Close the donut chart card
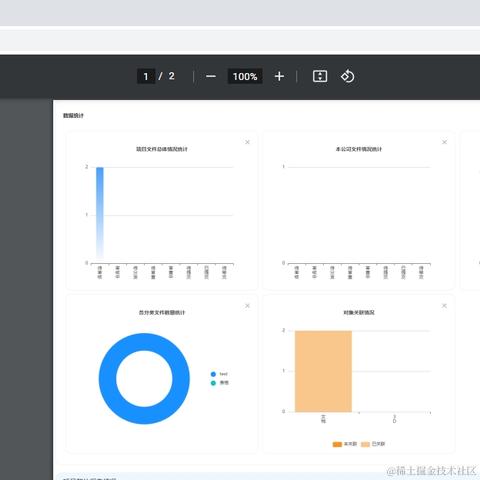This screenshot has height=480, width=480. pyautogui.click(x=247, y=306)
